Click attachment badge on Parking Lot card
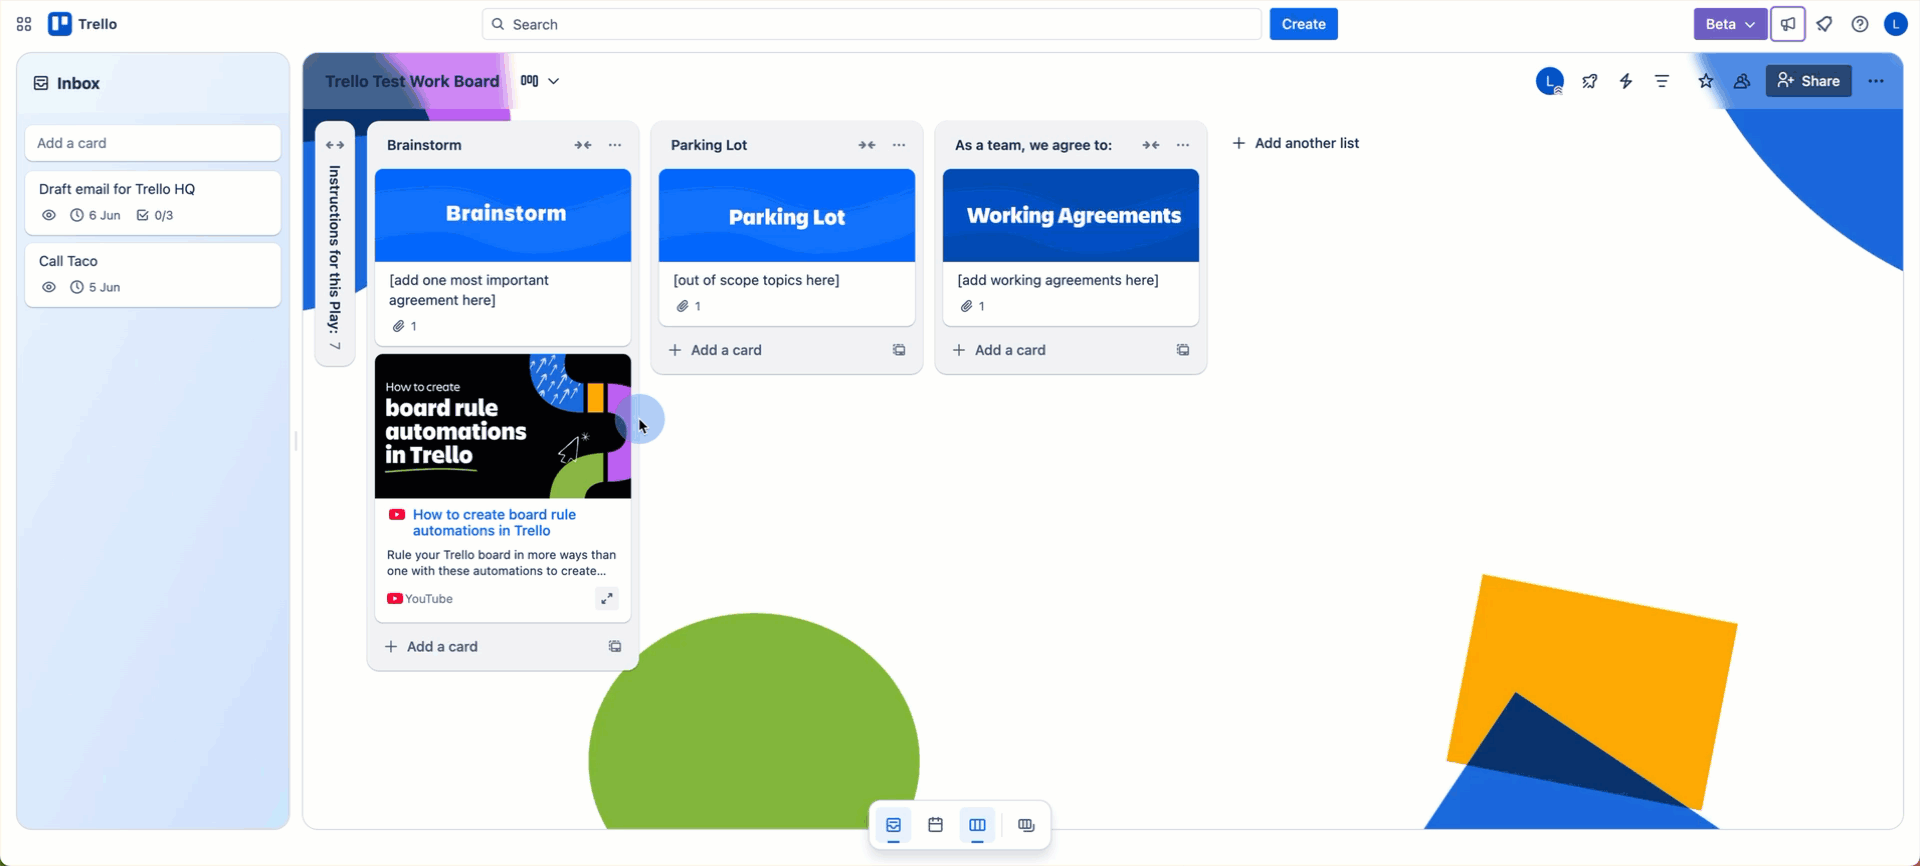 coord(689,306)
